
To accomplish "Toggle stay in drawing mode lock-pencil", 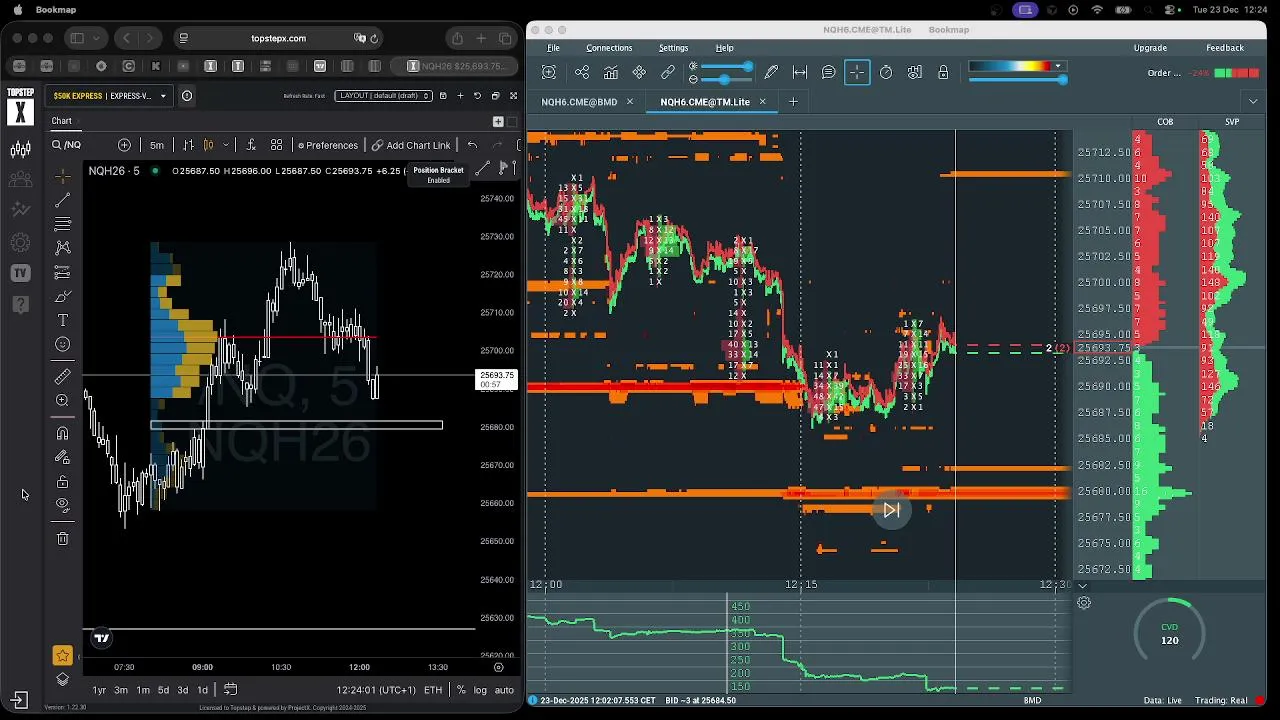I will pyautogui.click(x=62, y=457).
